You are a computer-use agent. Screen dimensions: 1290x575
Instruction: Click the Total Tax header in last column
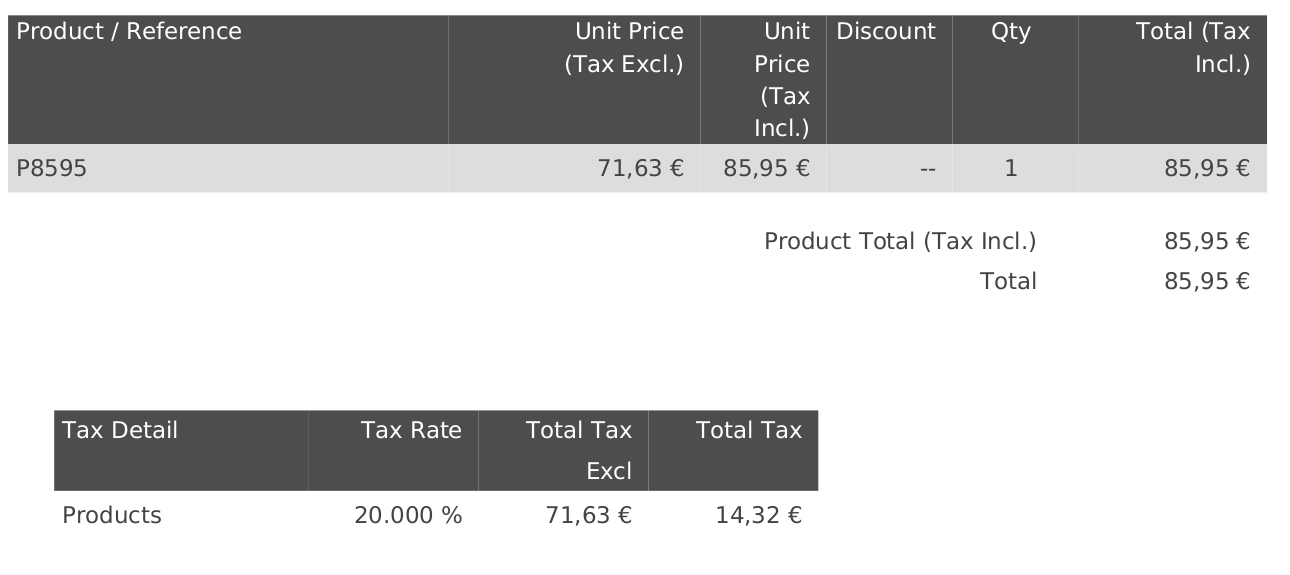[748, 431]
